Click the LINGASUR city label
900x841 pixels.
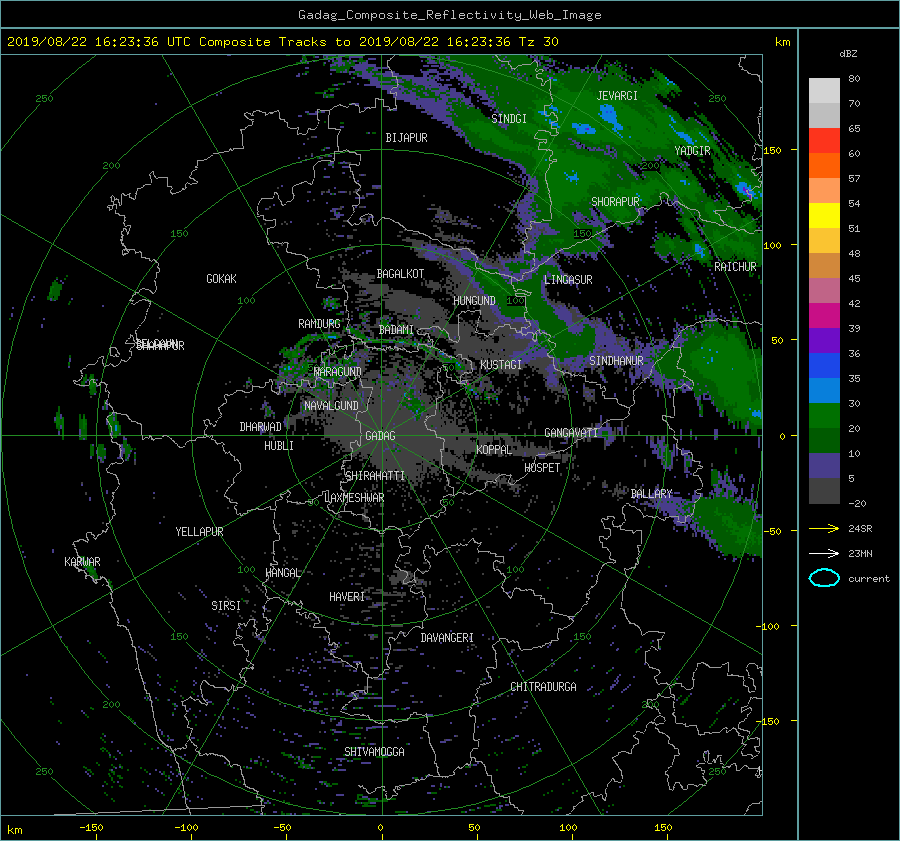(x=568, y=280)
